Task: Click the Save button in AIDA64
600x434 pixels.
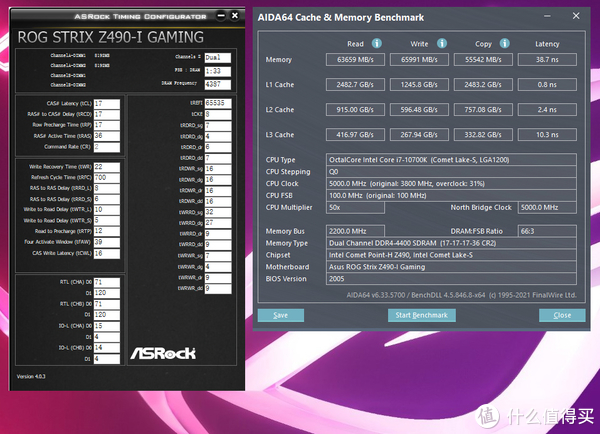Action: pyautogui.click(x=281, y=315)
